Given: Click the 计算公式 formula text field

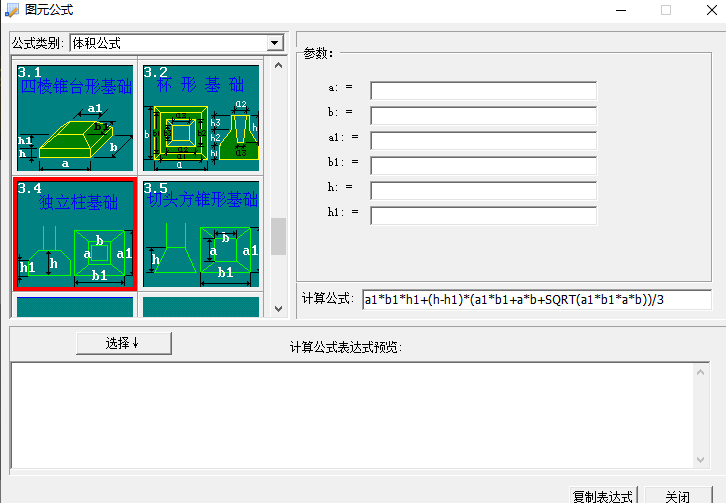Looking at the screenshot, I should pyautogui.click(x=537, y=300).
